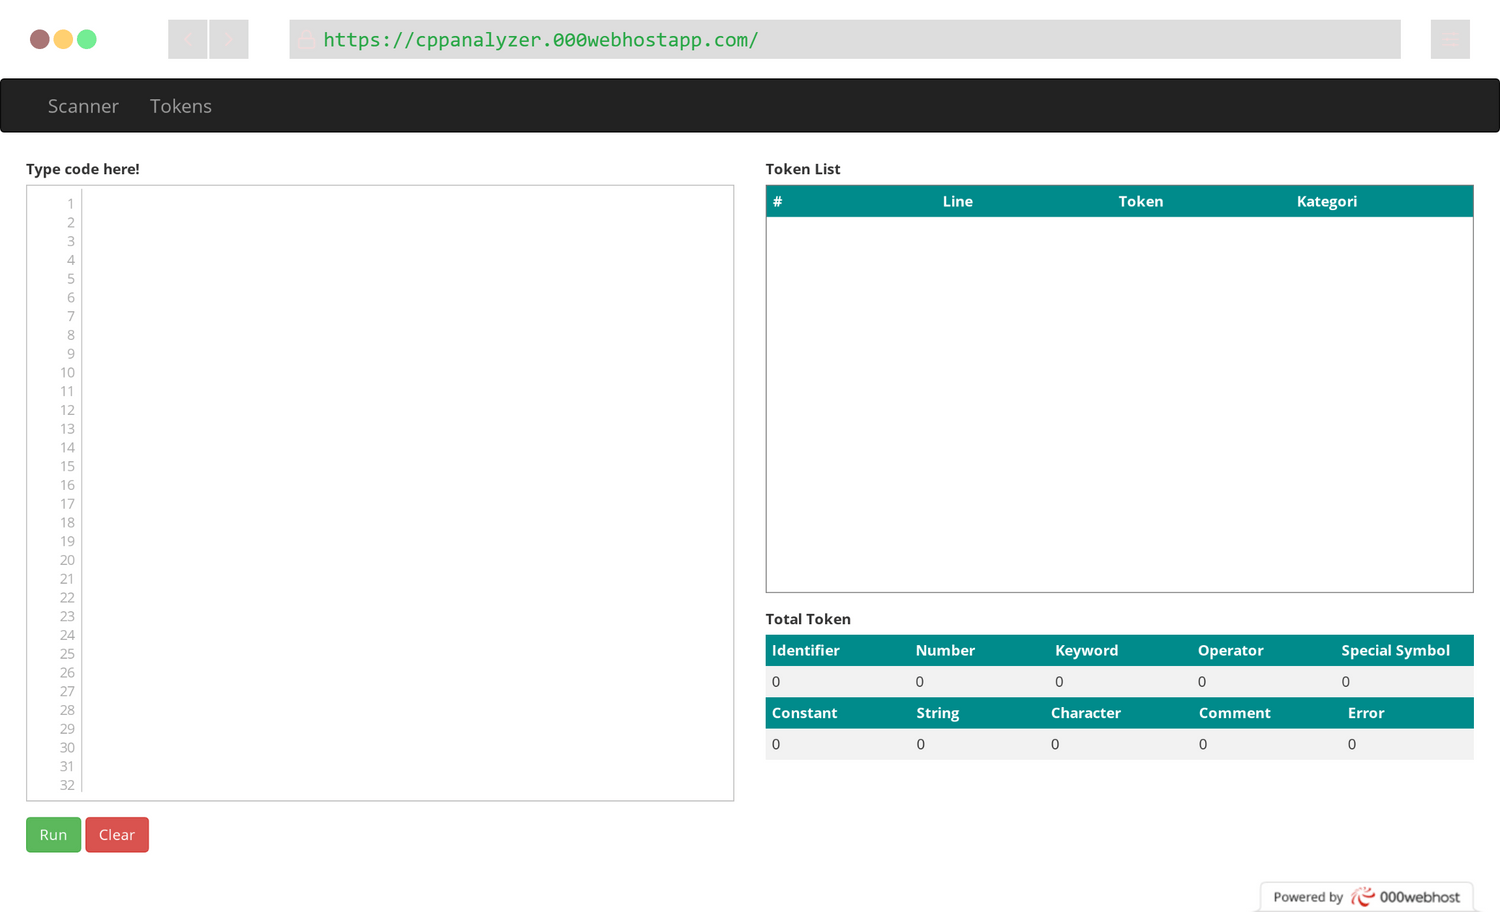Click the yellow minimize window dot
The image size is (1500, 912).
pos(63,39)
